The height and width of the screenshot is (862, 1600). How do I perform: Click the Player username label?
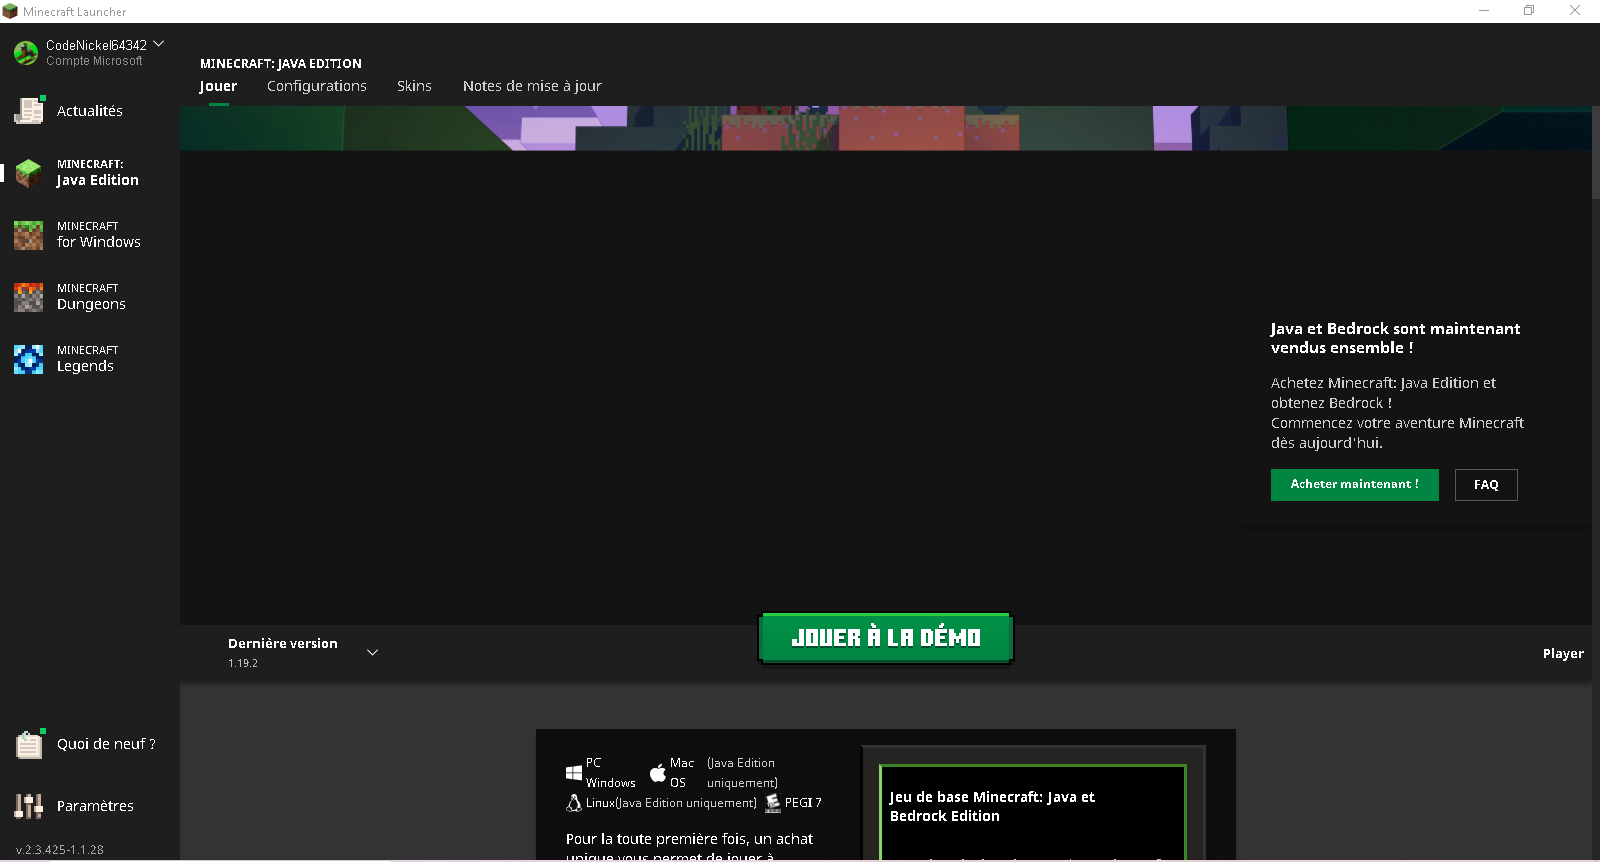[1563, 654]
